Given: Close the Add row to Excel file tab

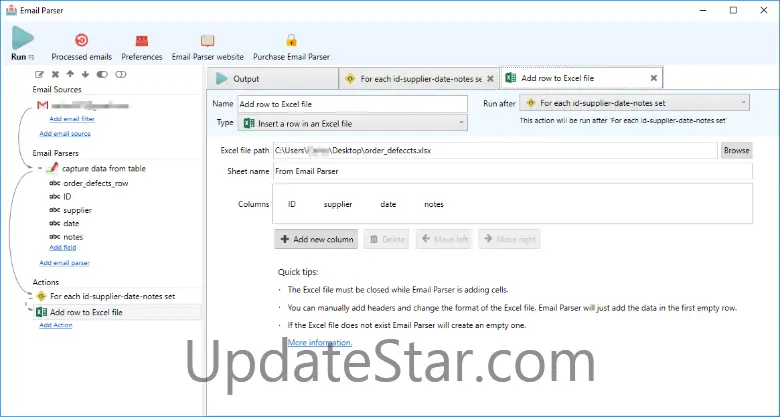Looking at the screenshot, I should pos(654,78).
